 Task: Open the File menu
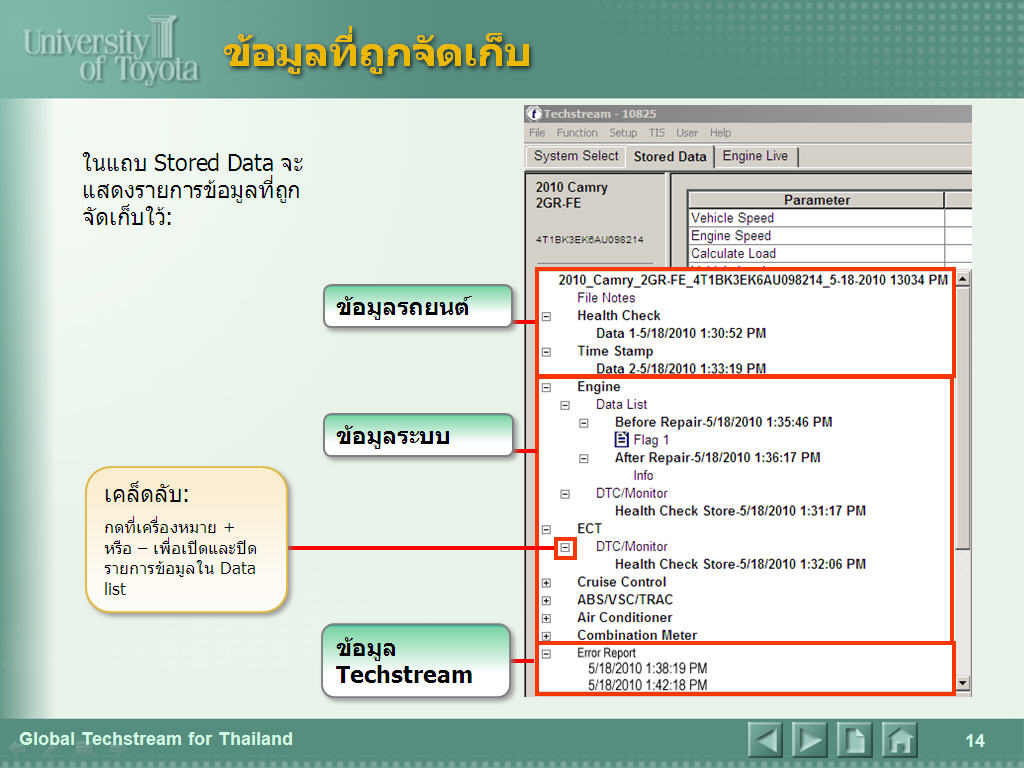537,133
